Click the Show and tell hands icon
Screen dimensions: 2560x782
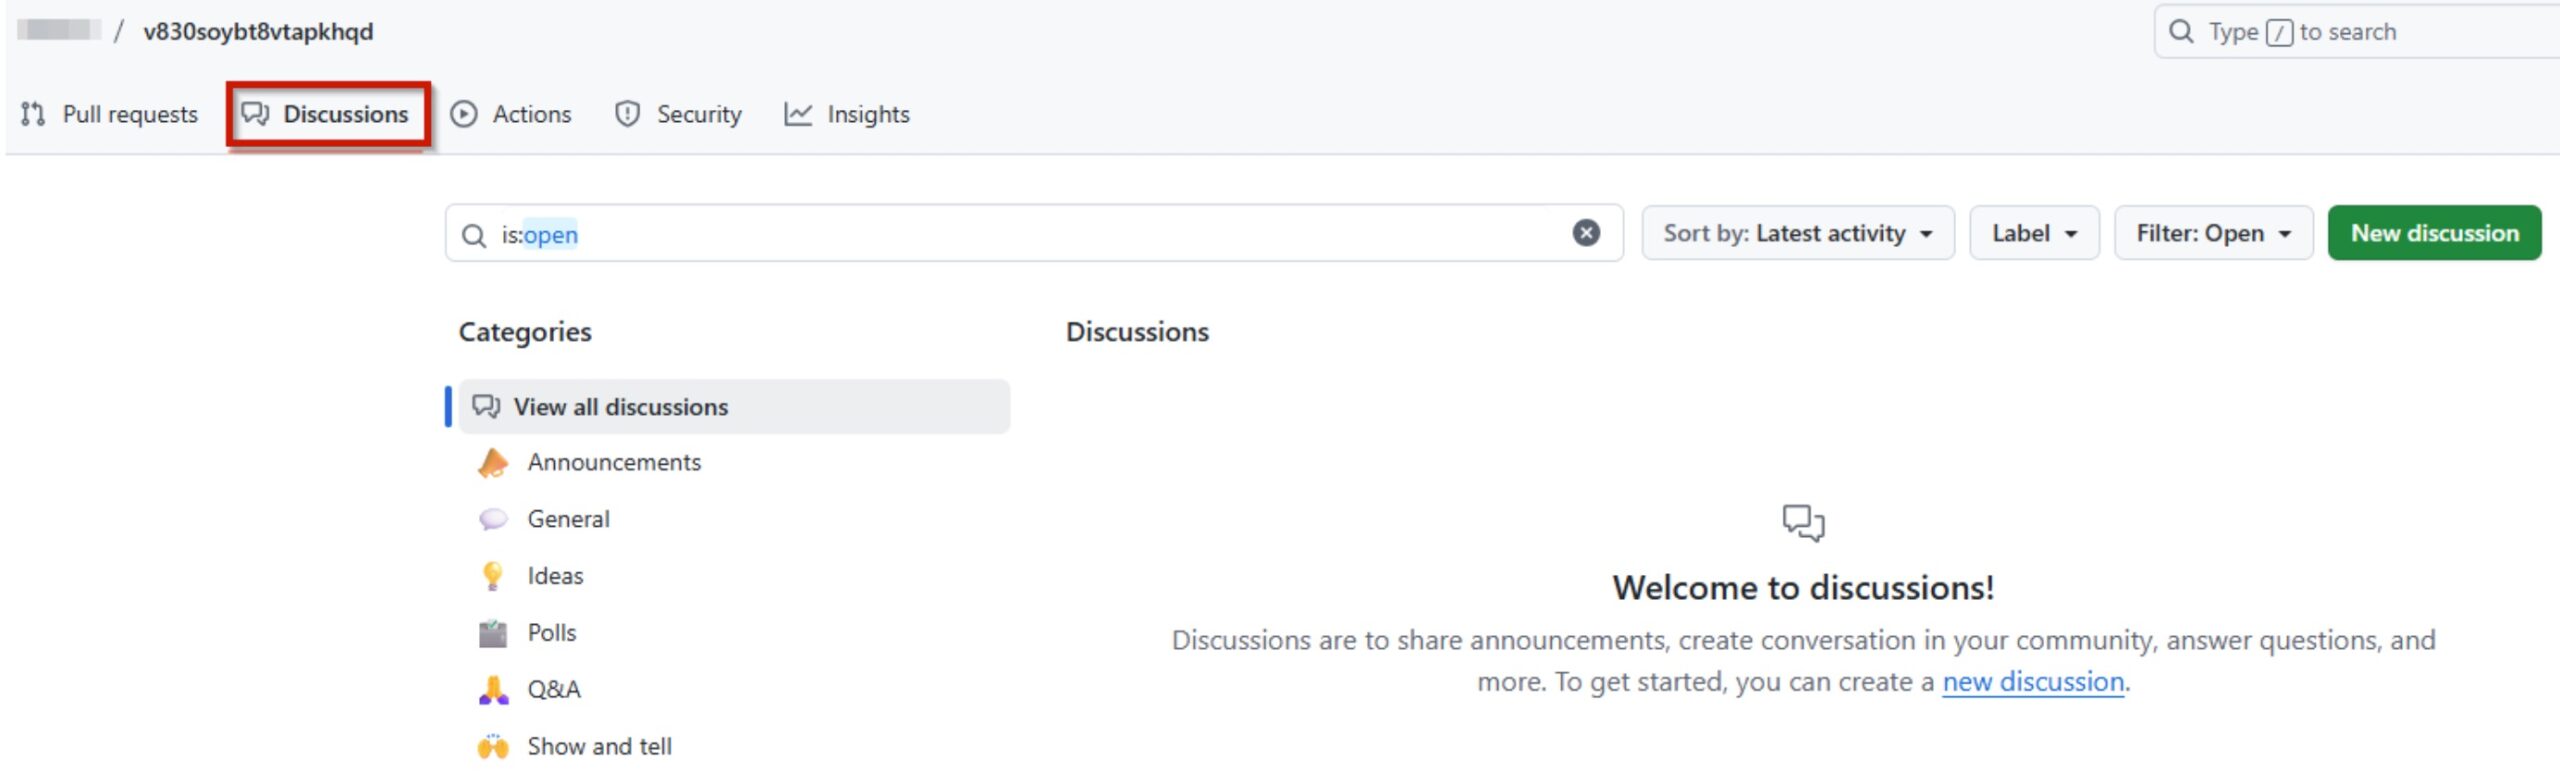click(492, 747)
